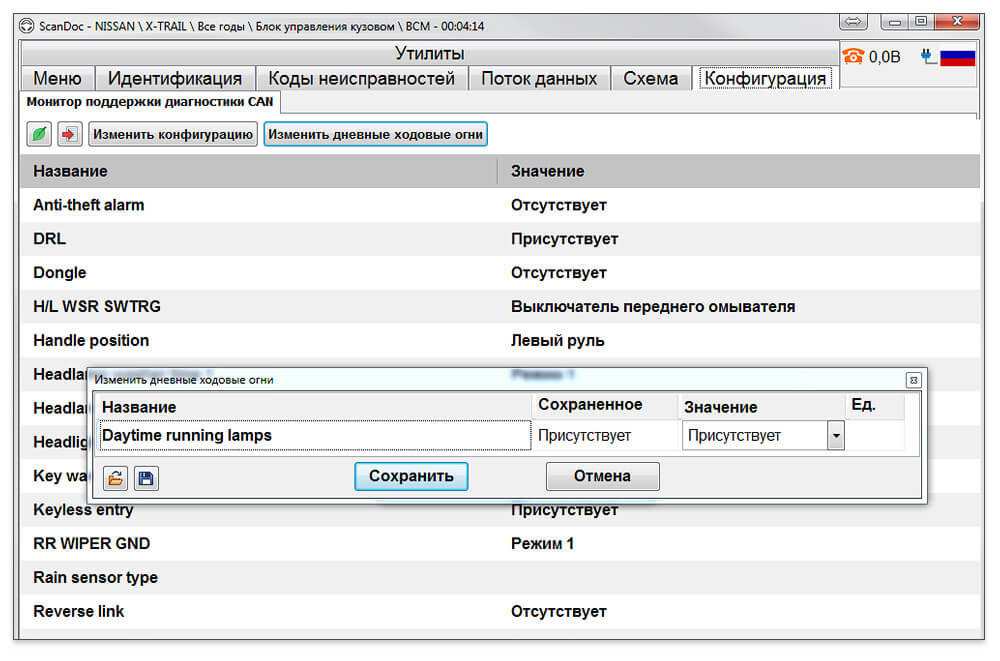Click the Режим 1 value of RR WIPER GND
The height and width of the screenshot is (661, 1000).
pyautogui.click(x=542, y=544)
